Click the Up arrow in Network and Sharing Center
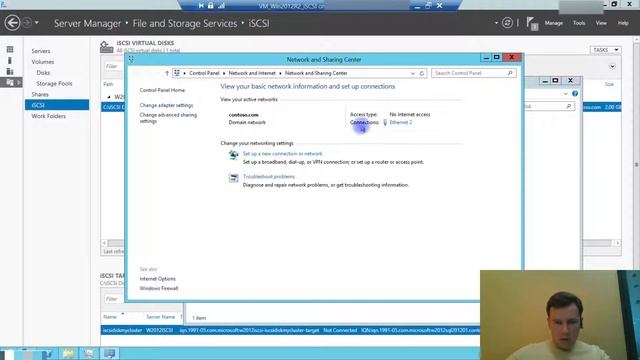This screenshot has width=640, height=360. 167,73
